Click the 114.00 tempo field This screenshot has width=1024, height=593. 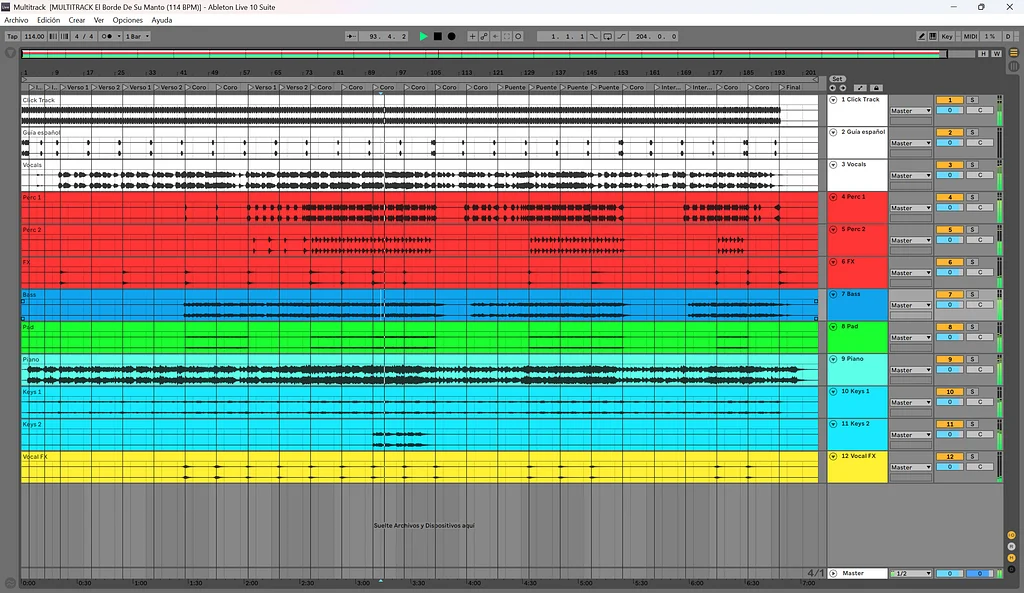tap(34, 37)
